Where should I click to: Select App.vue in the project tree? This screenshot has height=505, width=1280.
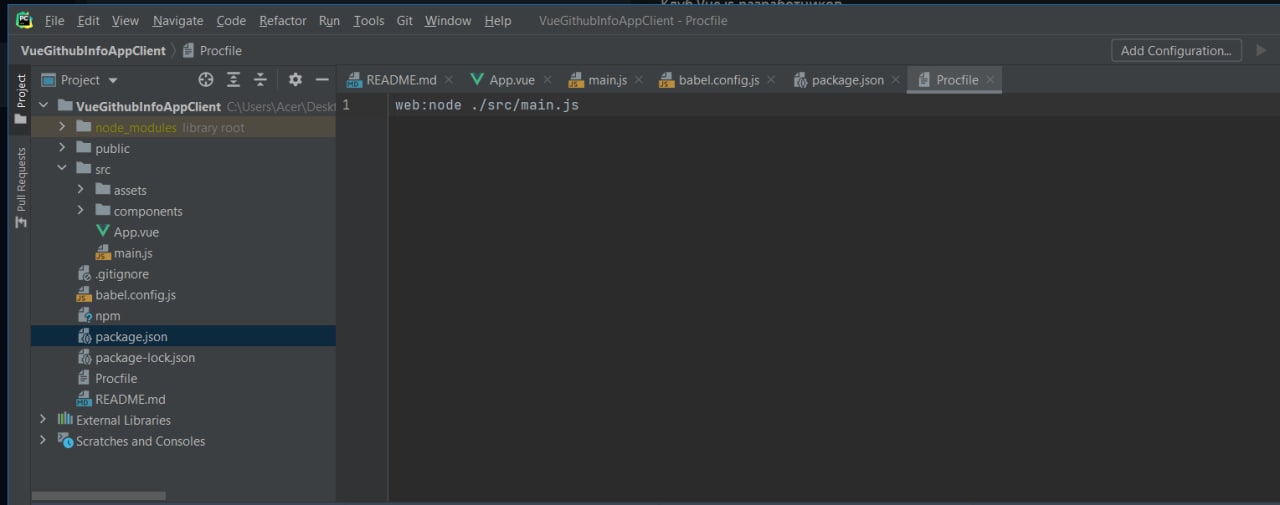point(136,232)
